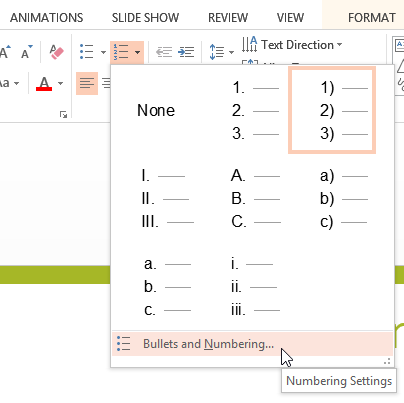This screenshot has height=403, width=404.
Task: Switch to the SLIDE SHOW tab
Action: point(145,17)
